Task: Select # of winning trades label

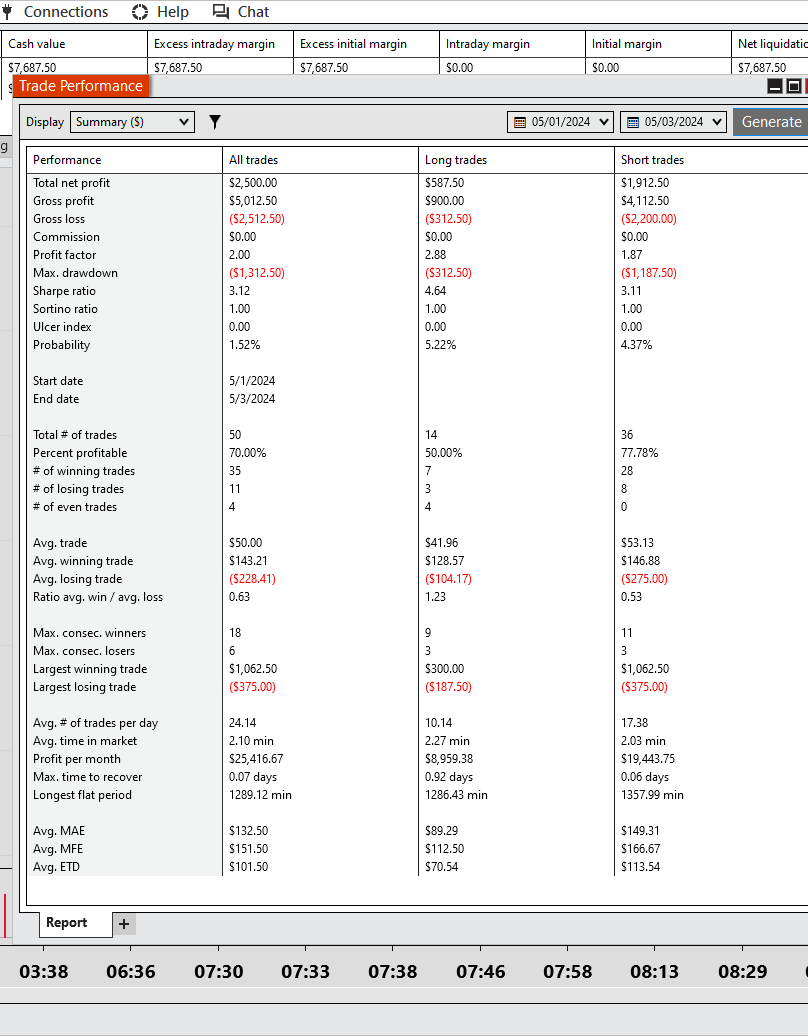Action: point(84,471)
